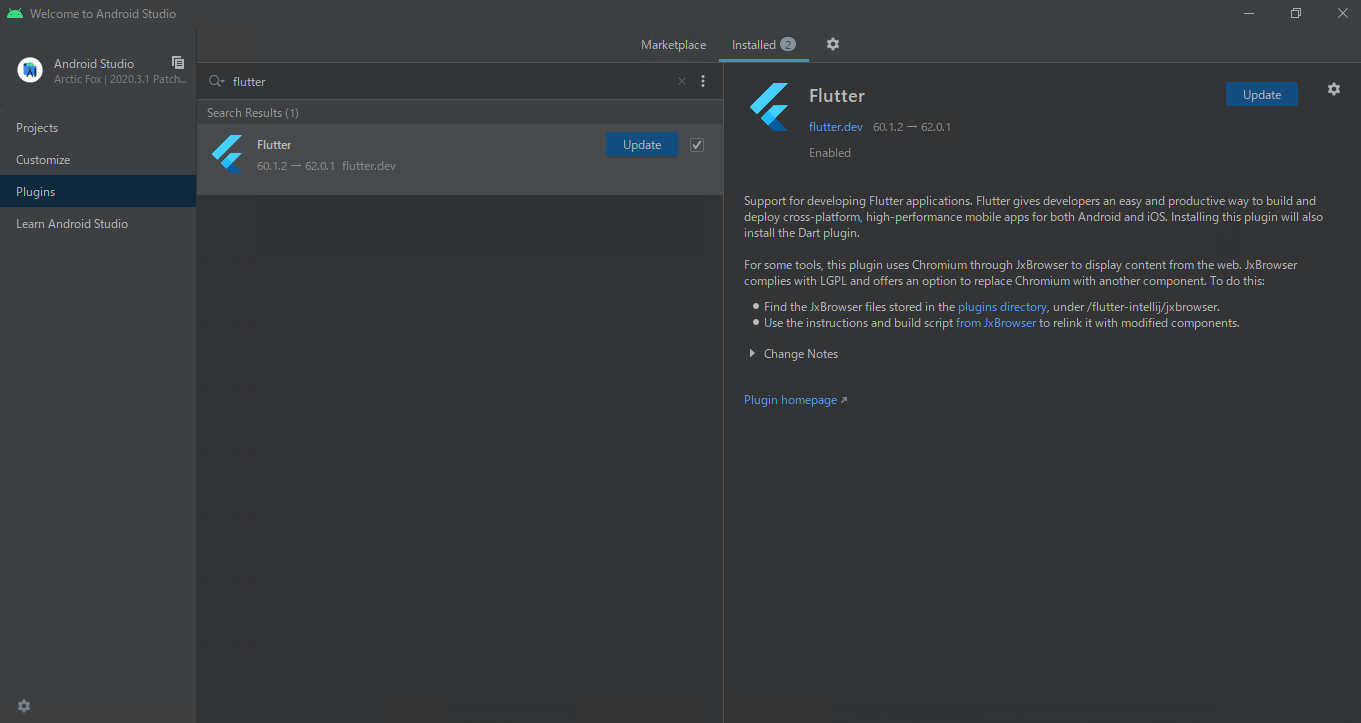Image resolution: width=1361 pixels, height=723 pixels.
Task: Click the three-dot search options icon
Action: click(x=703, y=81)
